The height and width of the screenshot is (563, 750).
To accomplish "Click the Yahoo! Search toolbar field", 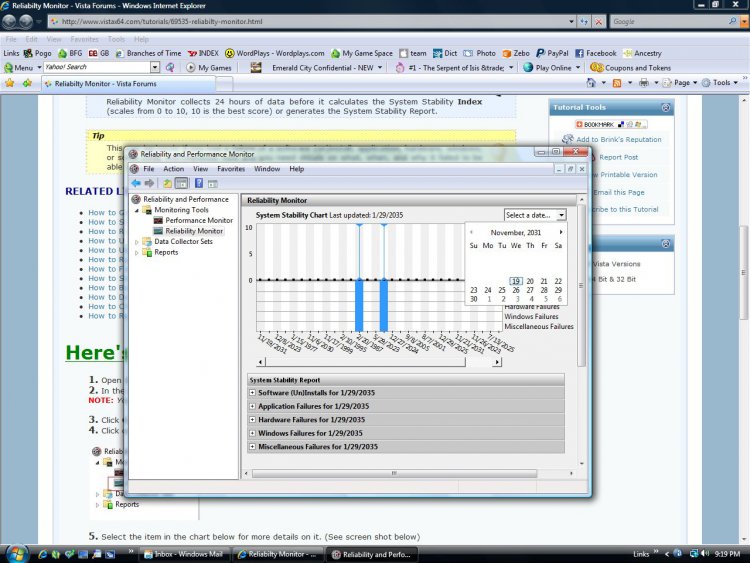I will (x=97, y=67).
